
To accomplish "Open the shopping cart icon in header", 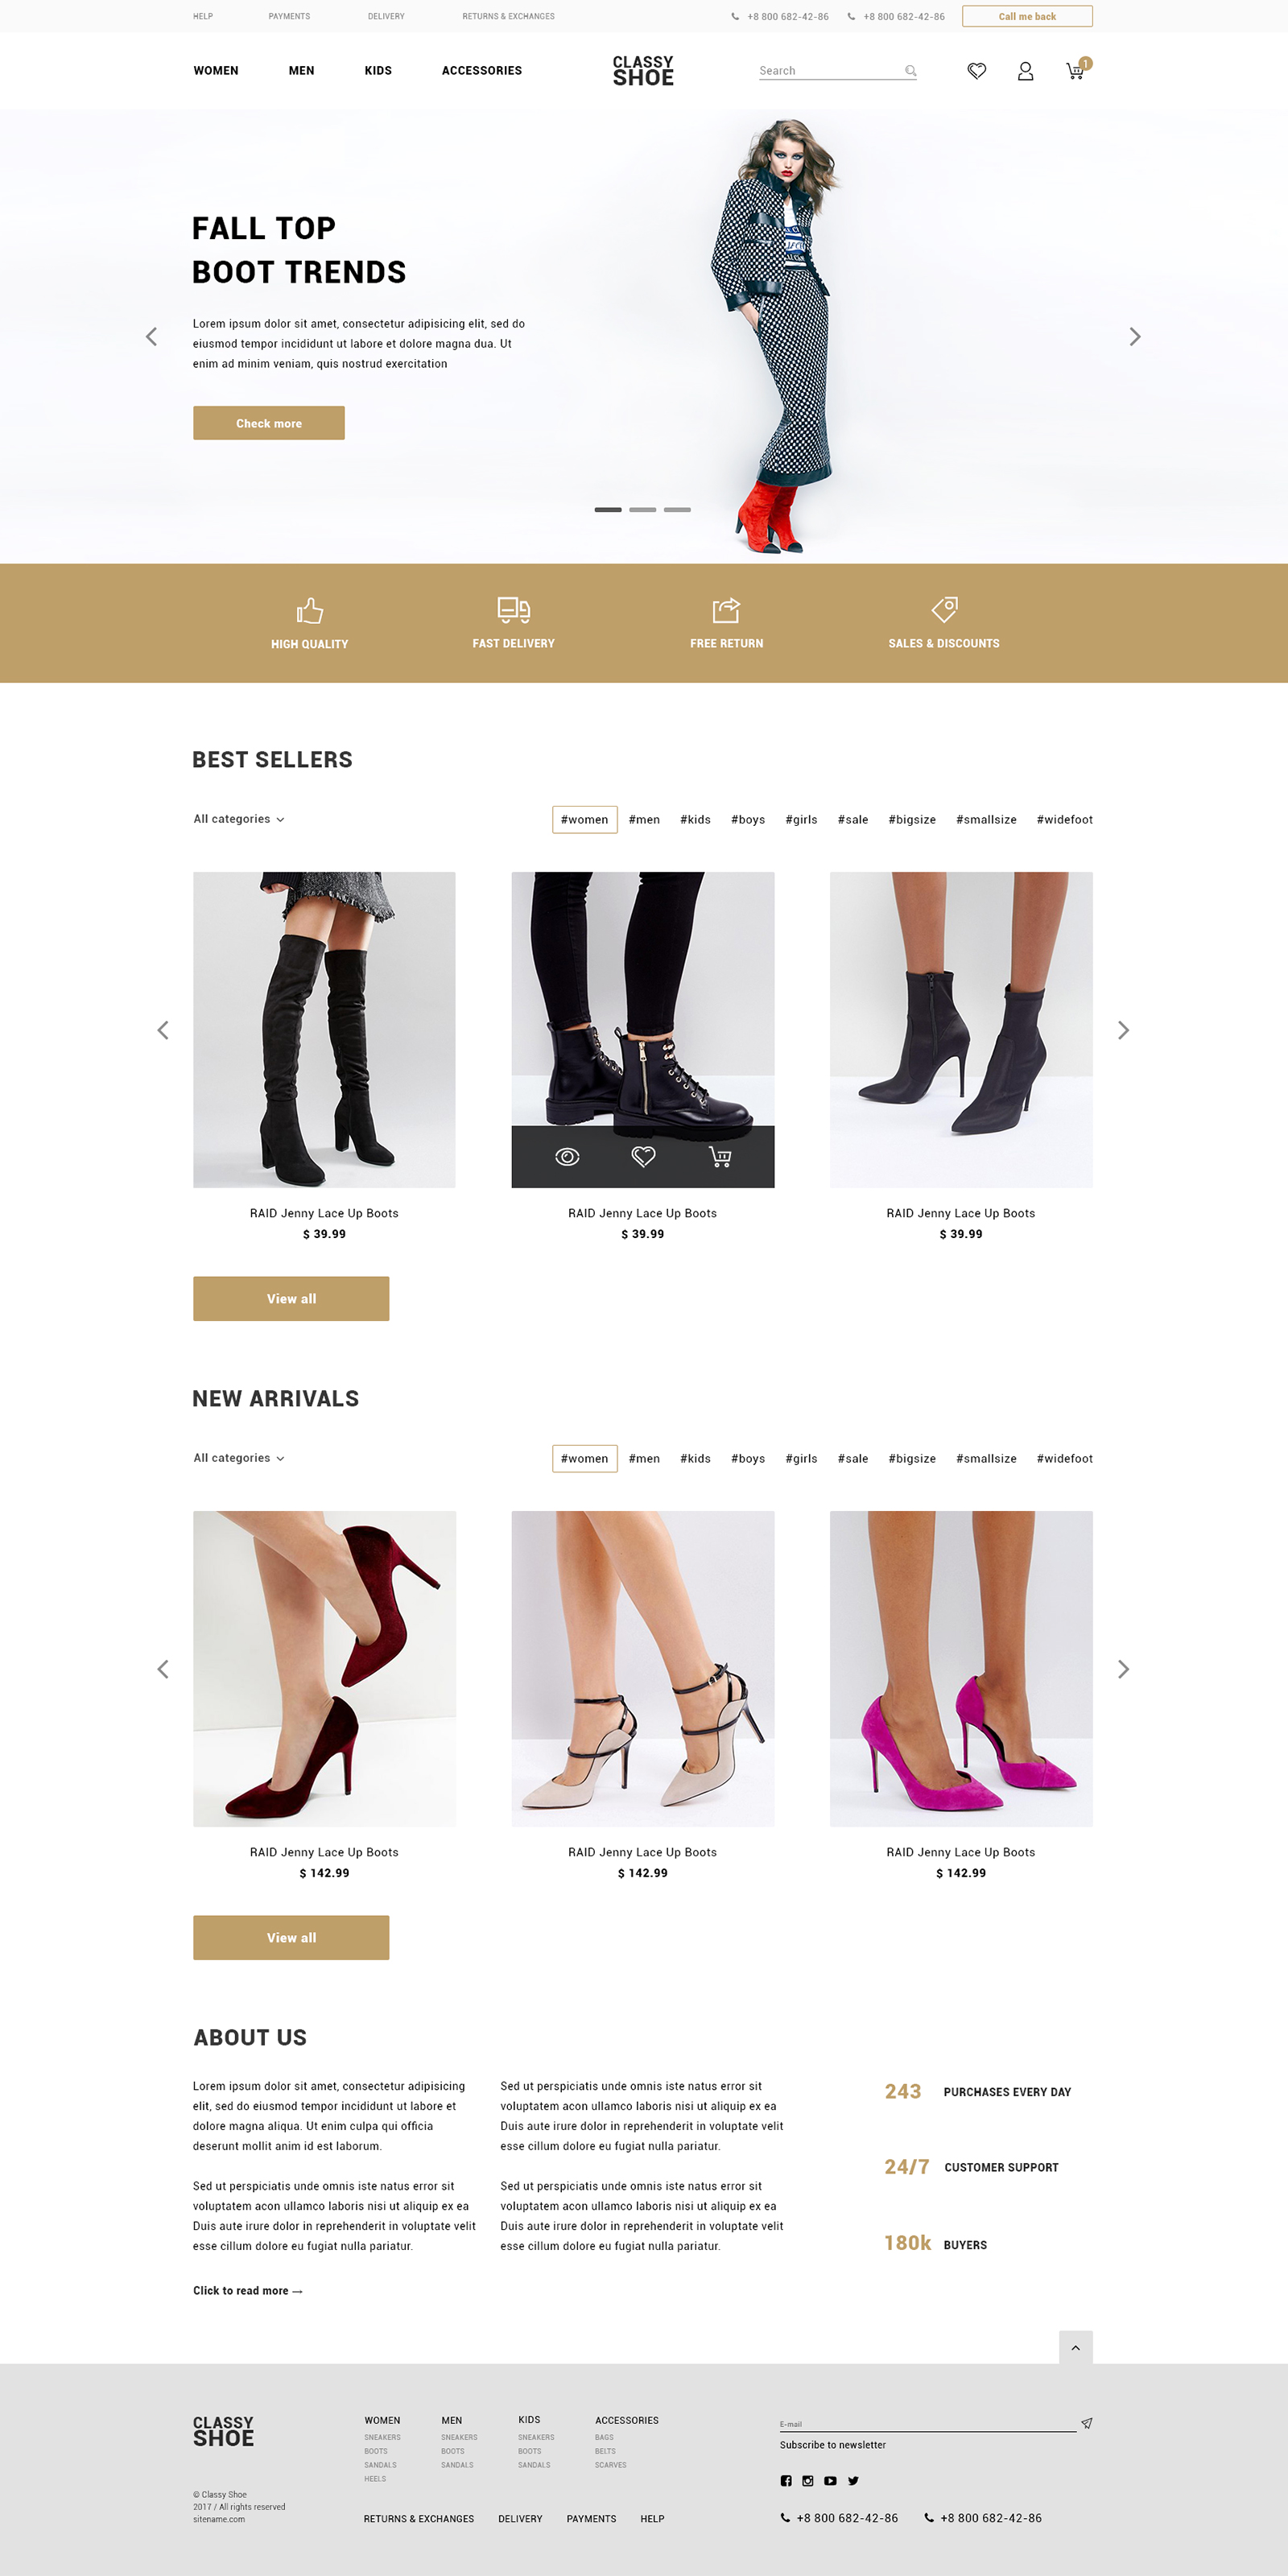I will [x=1076, y=70].
